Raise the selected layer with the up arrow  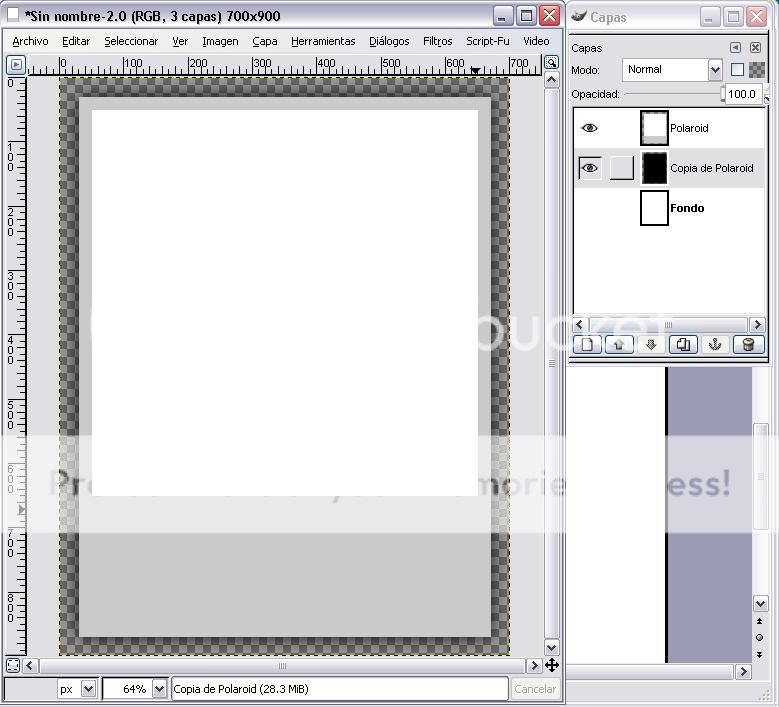(x=619, y=345)
